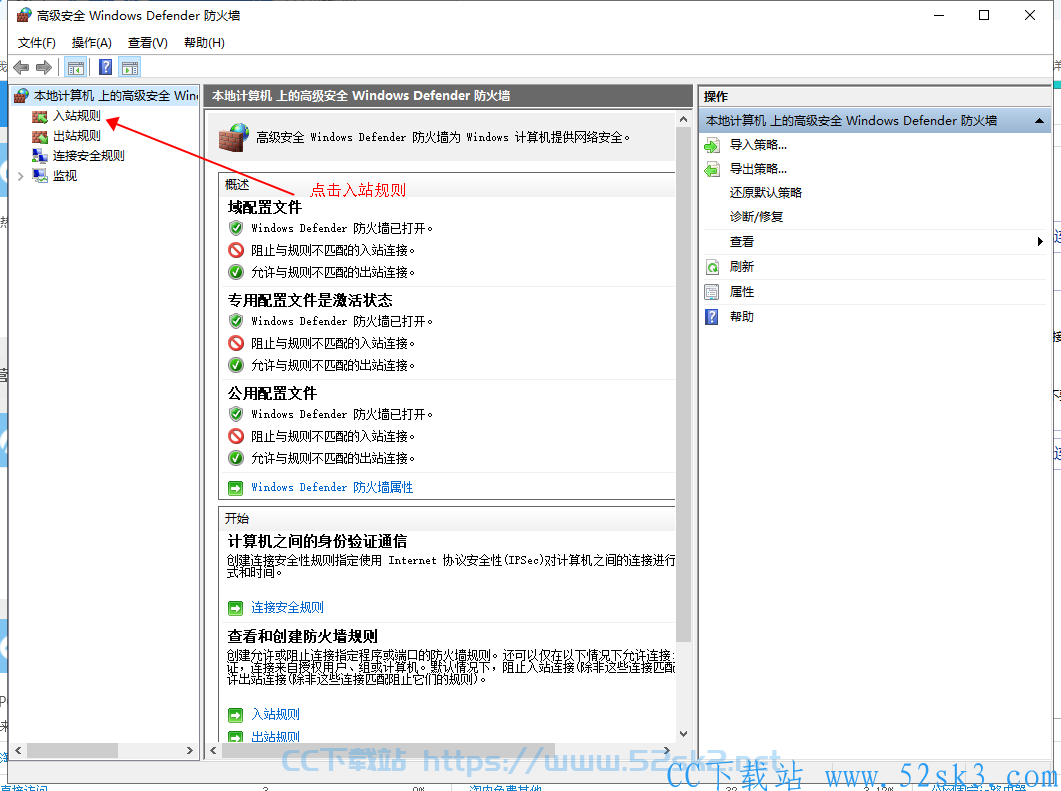Viewport: 1061px width, 791px height.
Task: Open the 帮助(H) menu
Action: coord(204,43)
